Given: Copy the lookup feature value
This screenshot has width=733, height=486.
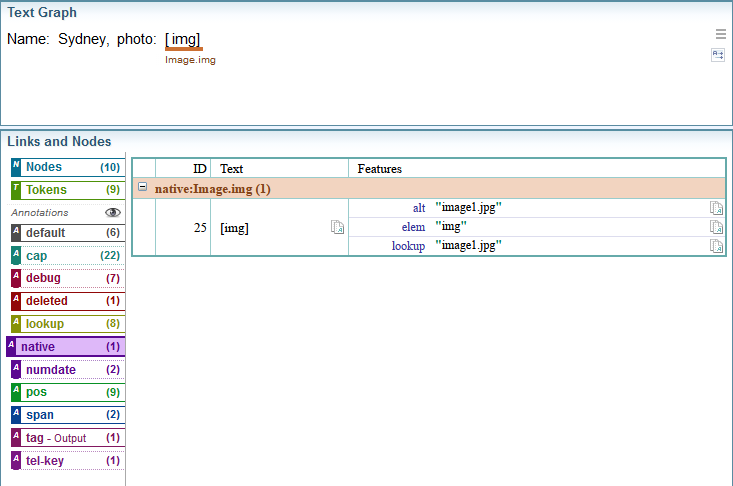Looking at the screenshot, I should (716, 246).
